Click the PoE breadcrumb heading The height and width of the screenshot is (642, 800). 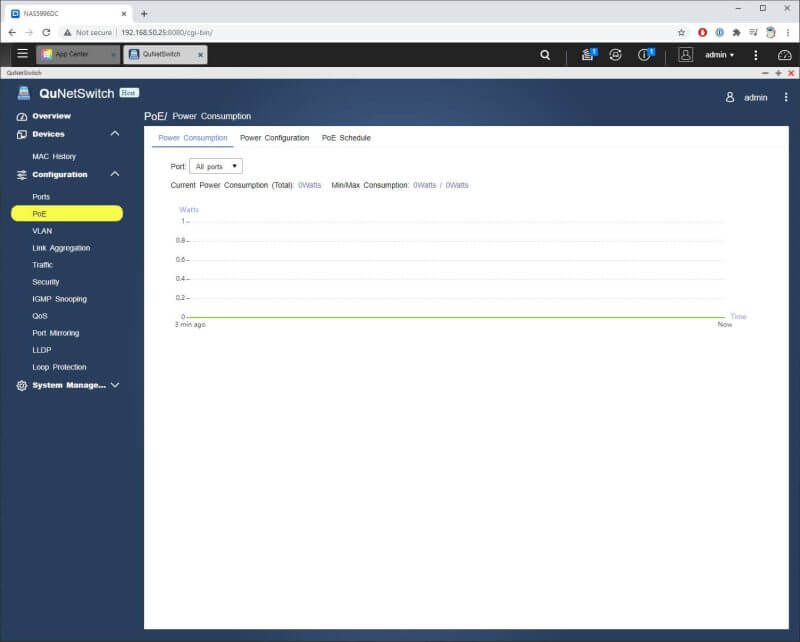pyautogui.click(x=155, y=116)
